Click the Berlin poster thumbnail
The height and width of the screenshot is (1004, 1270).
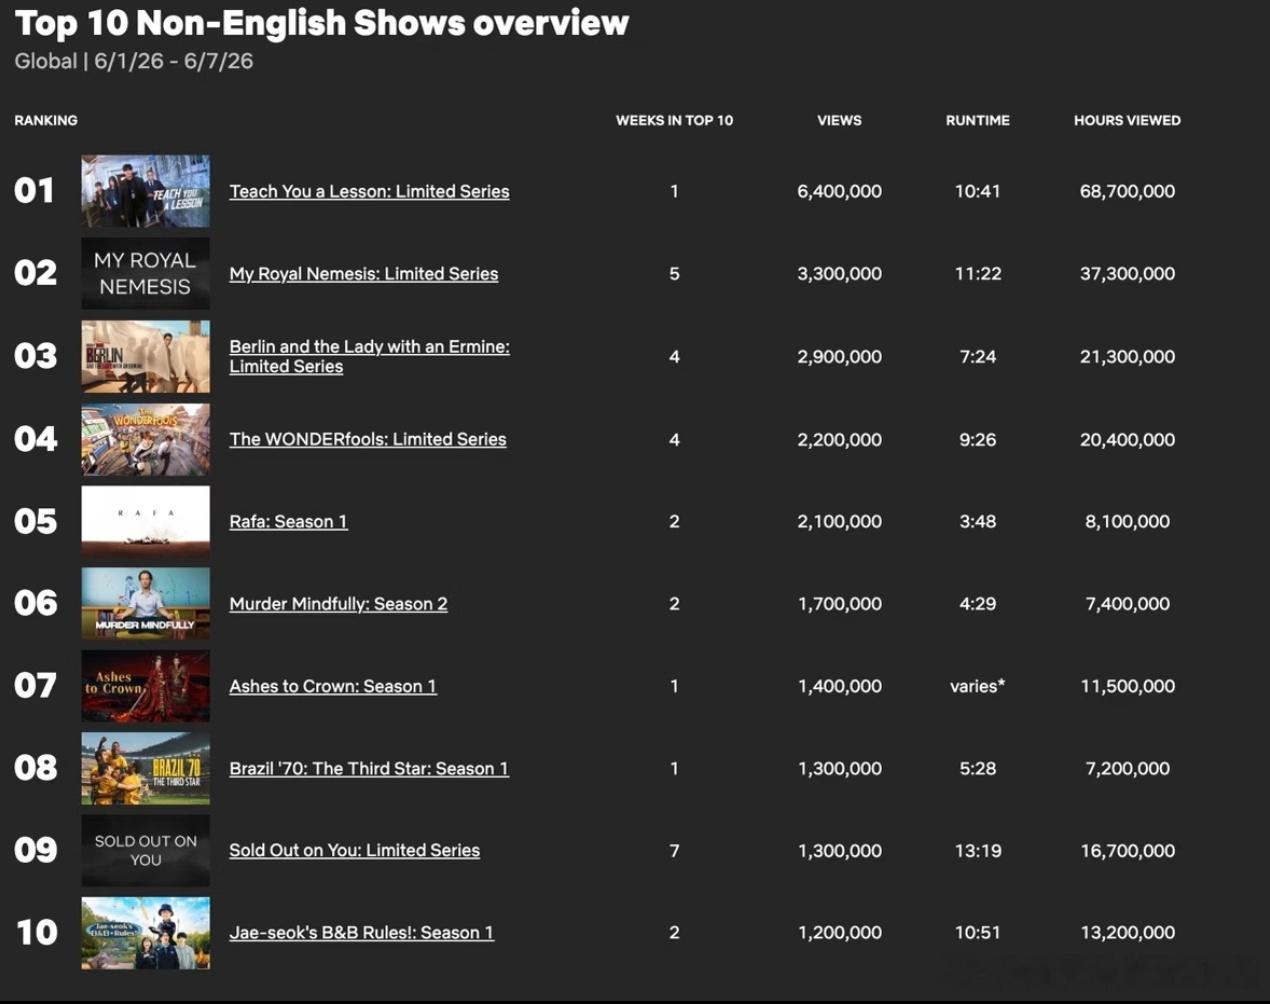pyautogui.click(x=145, y=356)
